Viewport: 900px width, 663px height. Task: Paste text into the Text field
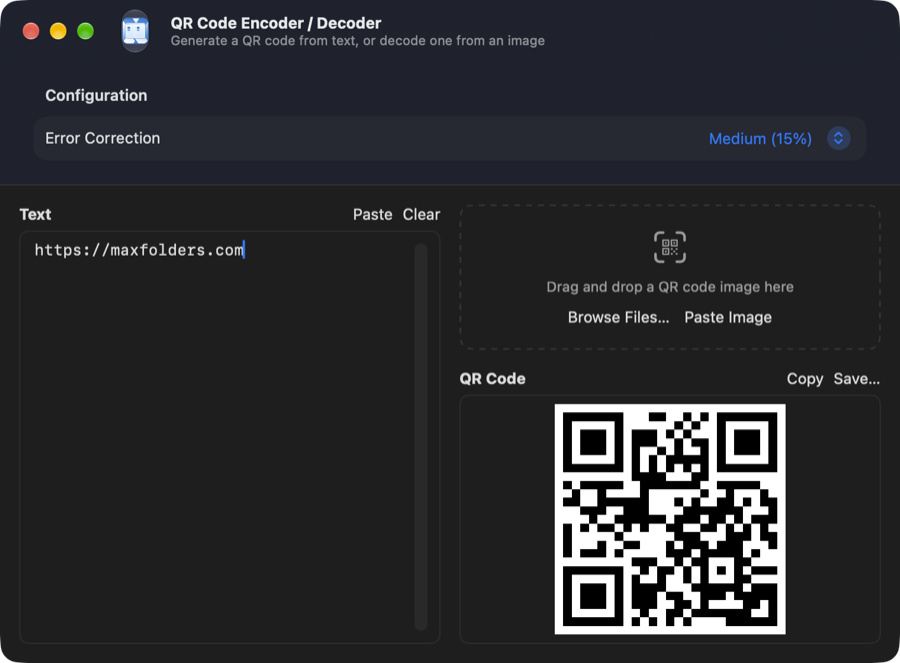(373, 215)
